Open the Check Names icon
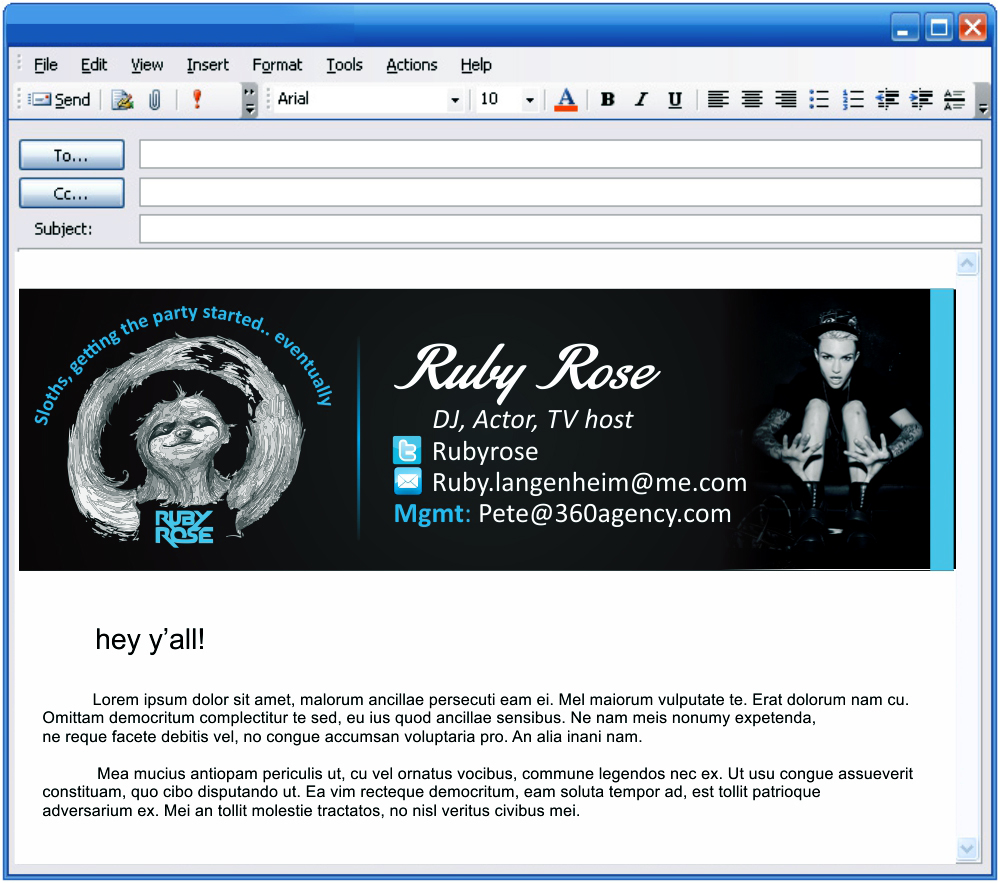 tap(122, 99)
